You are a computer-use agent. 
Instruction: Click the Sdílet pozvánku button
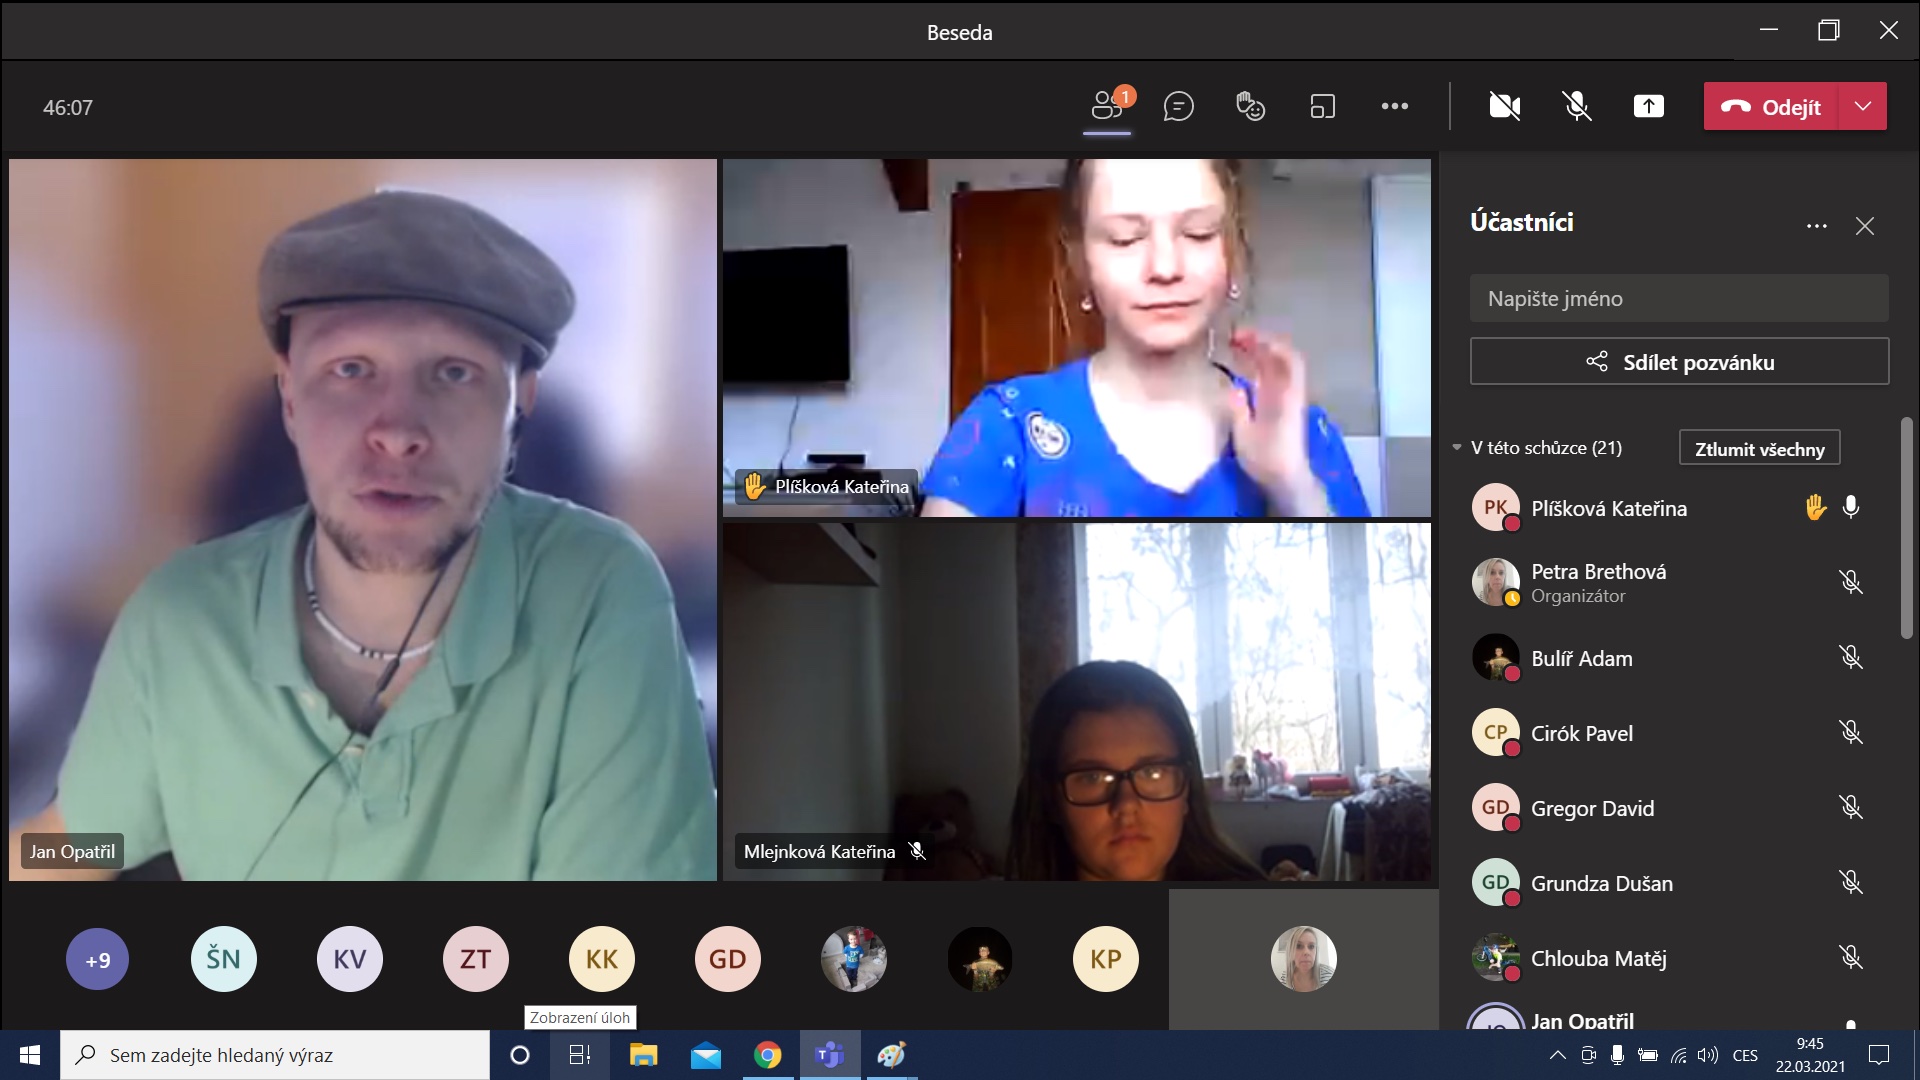pyautogui.click(x=1679, y=362)
